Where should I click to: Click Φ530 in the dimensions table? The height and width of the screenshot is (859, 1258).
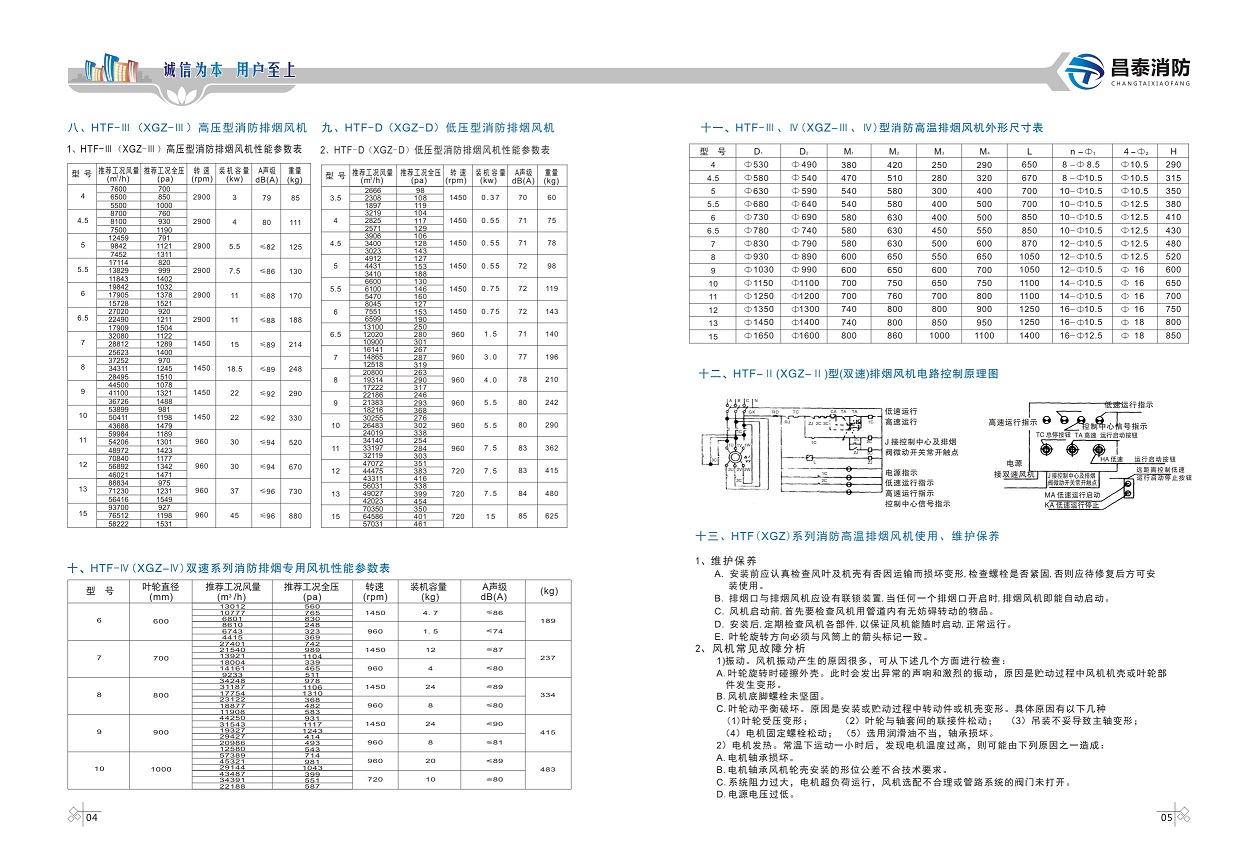[x=759, y=164]
